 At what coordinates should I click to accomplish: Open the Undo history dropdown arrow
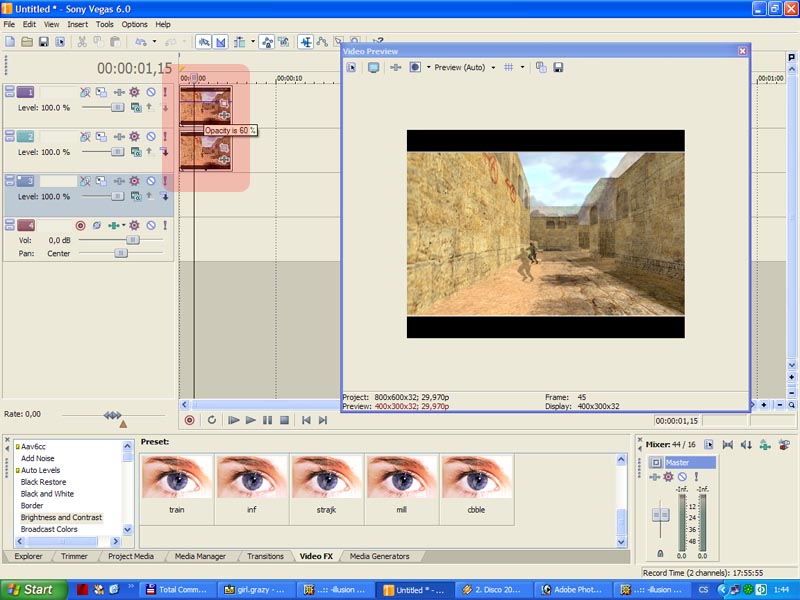(154, 42)
